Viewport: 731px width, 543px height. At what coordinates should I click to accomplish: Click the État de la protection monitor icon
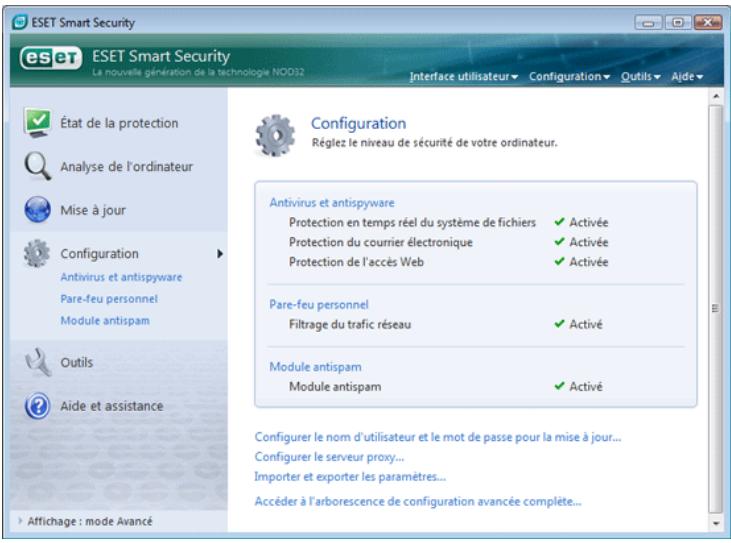tap(37, 123)
